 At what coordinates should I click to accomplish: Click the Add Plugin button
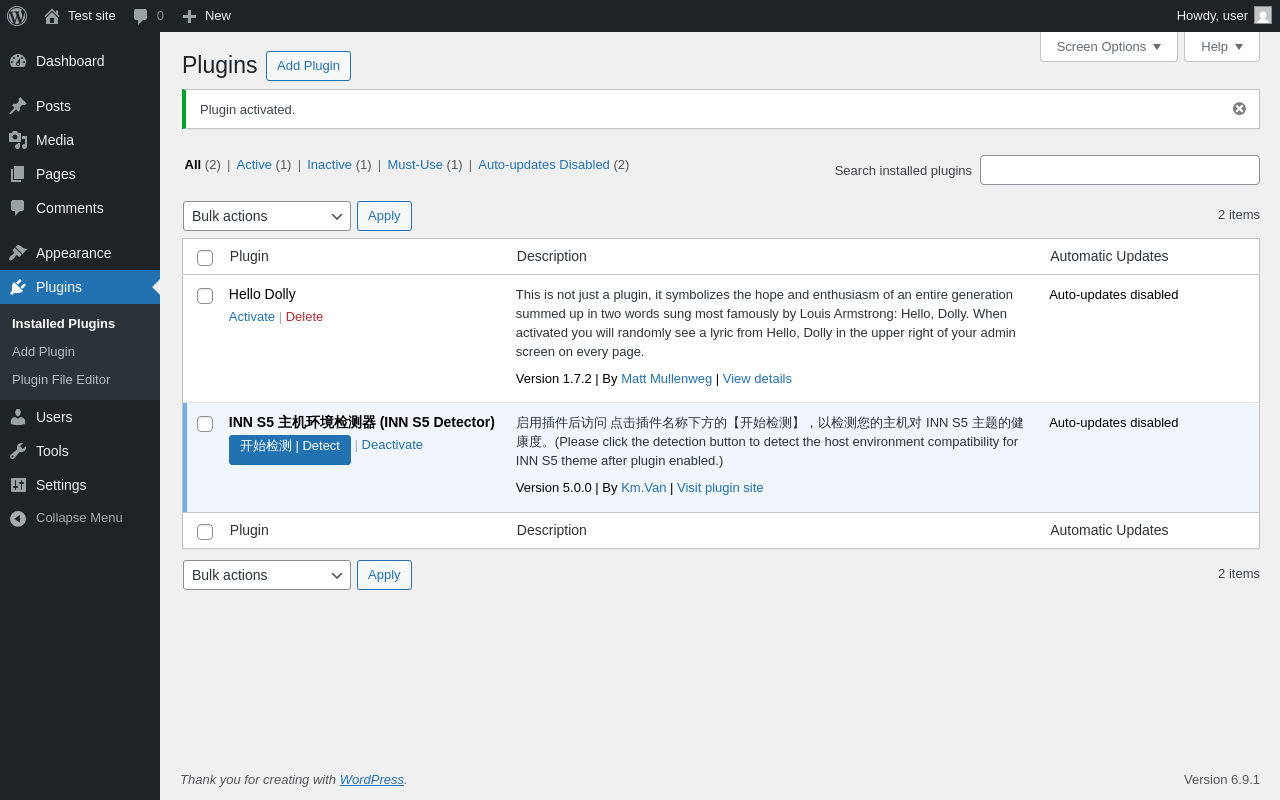pyautogui.click(x=308, y=66)
